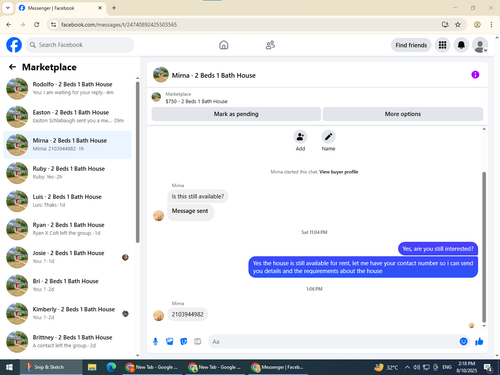This screenshot has width=500, height=375.
Task: Open Easton - 2 Beds 1 Bath House chat
Action: (x=67, y=117)
